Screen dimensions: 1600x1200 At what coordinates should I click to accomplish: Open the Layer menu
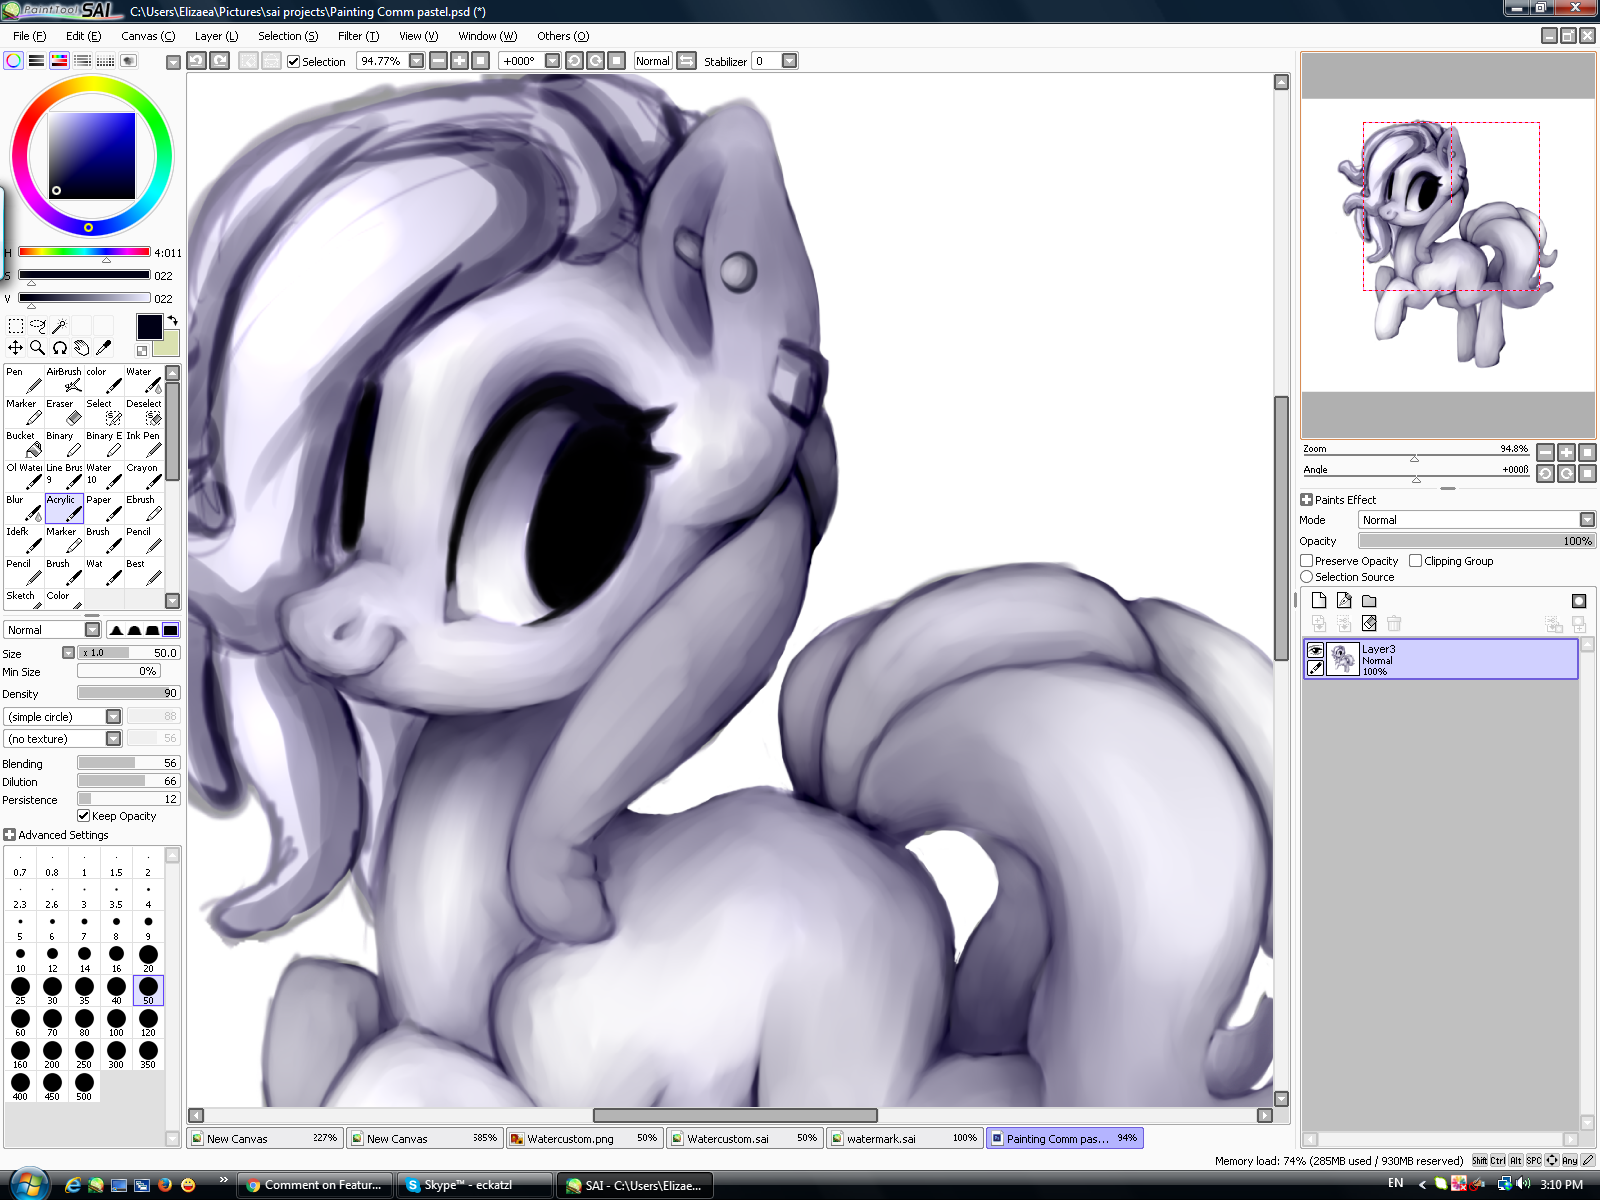216,36
